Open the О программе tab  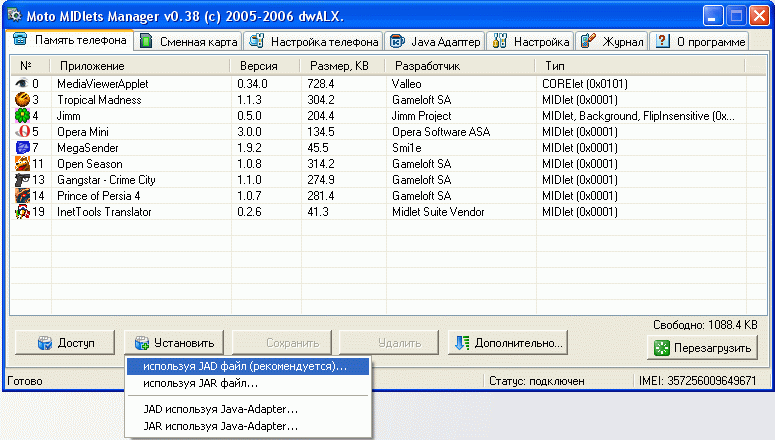coord(699,42)
